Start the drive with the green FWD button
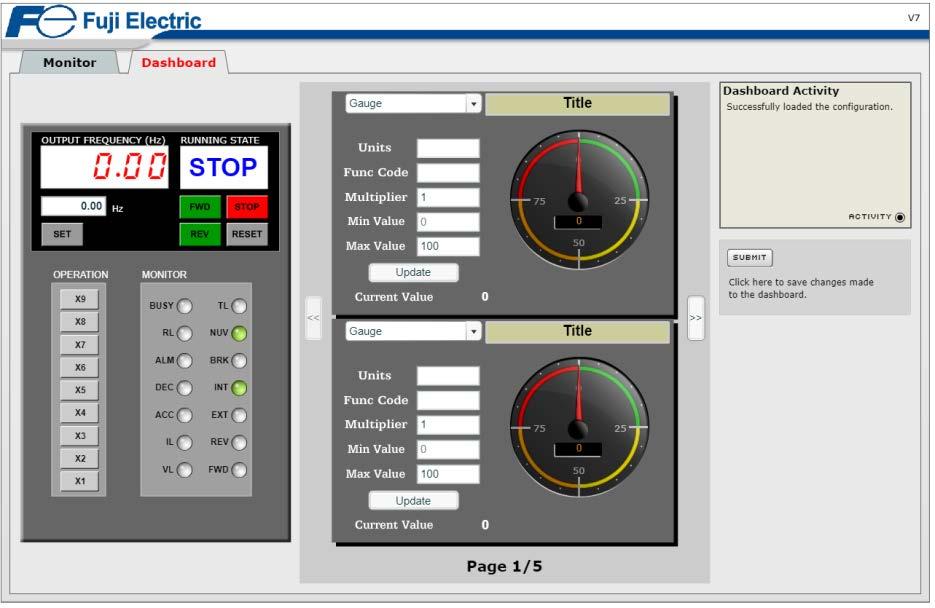Image resolution: width=935 pixels, height=608 pixels. click(x=200, y=207)
